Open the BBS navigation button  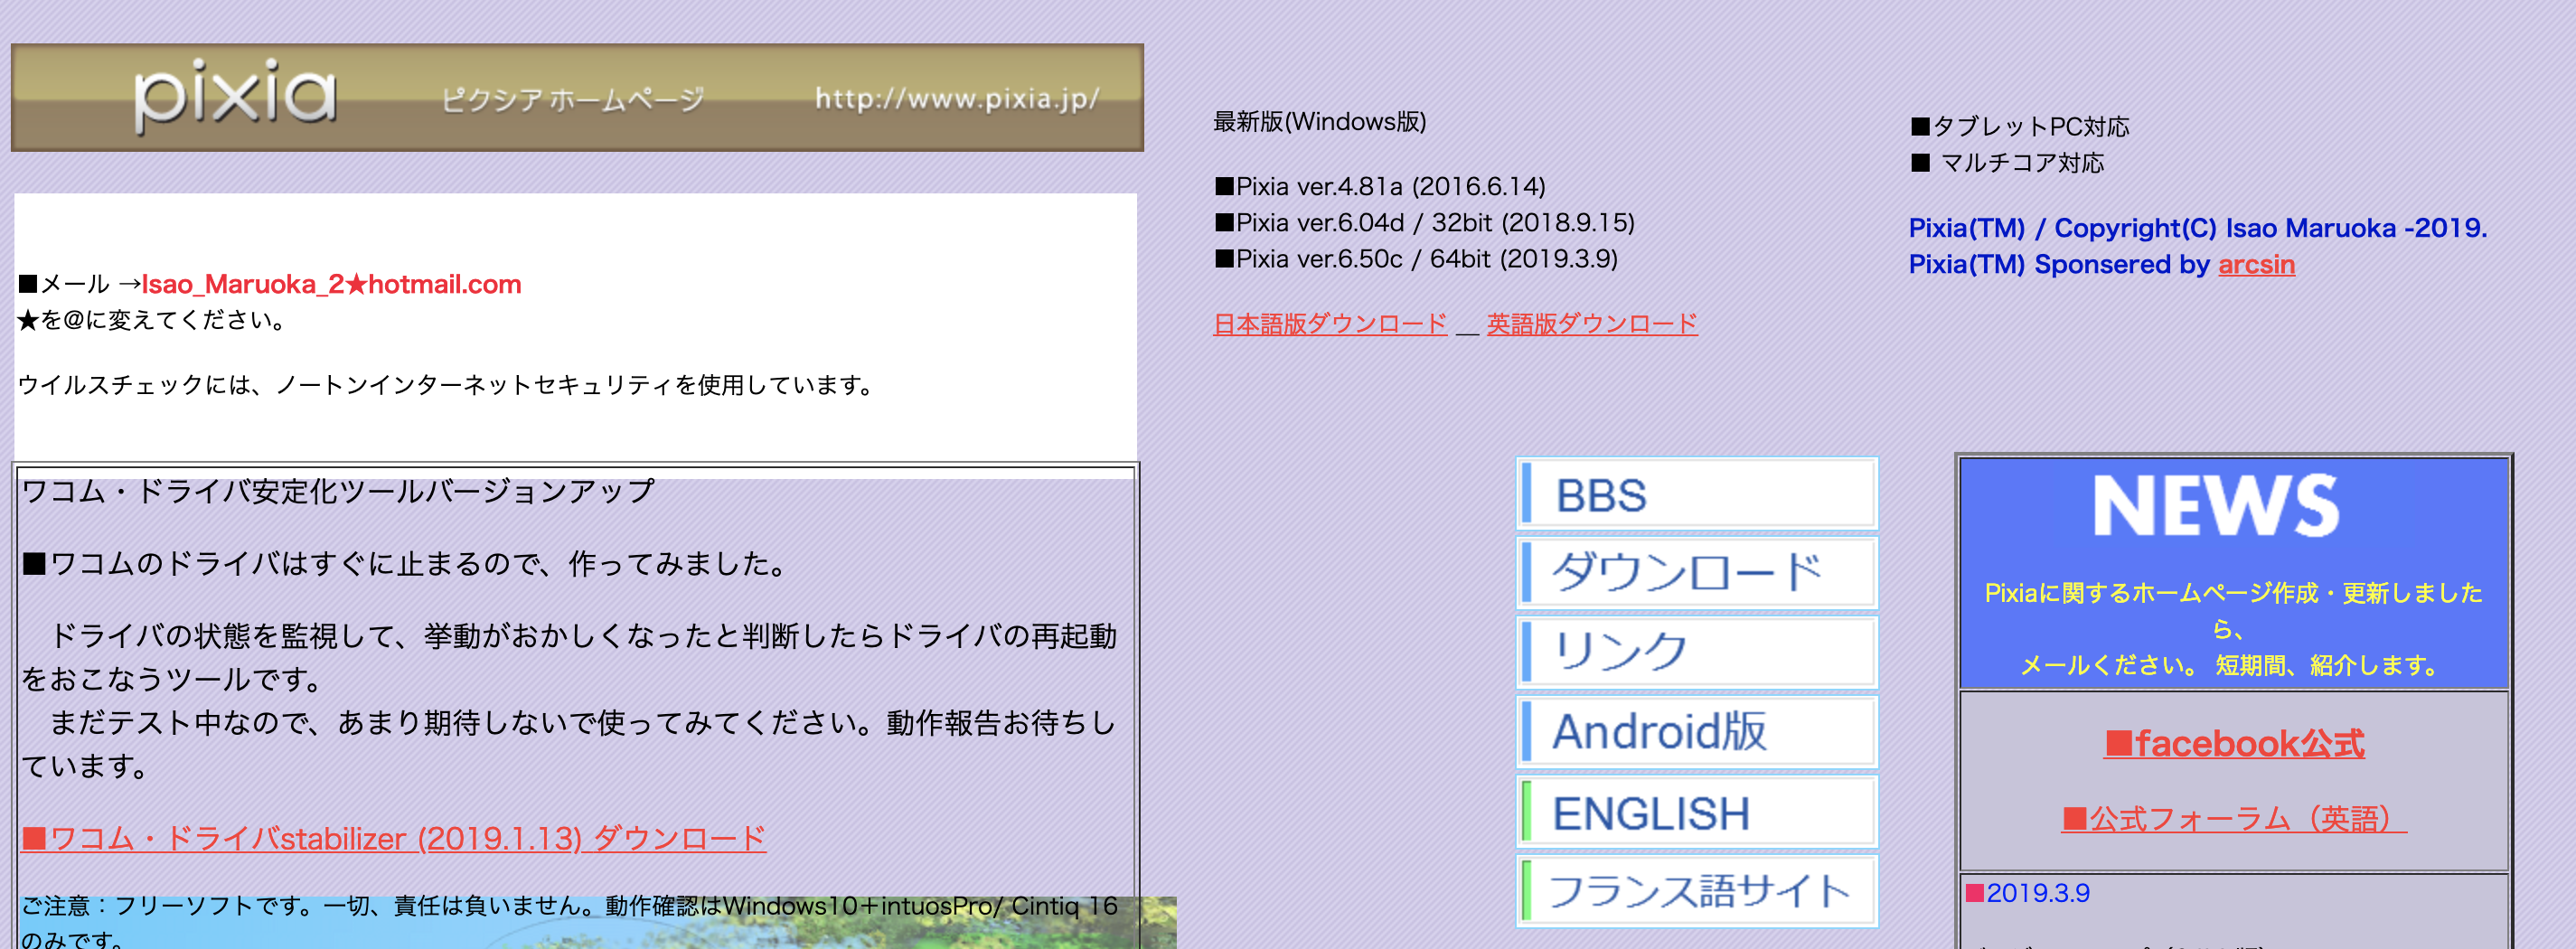[x=1697, y=495]
